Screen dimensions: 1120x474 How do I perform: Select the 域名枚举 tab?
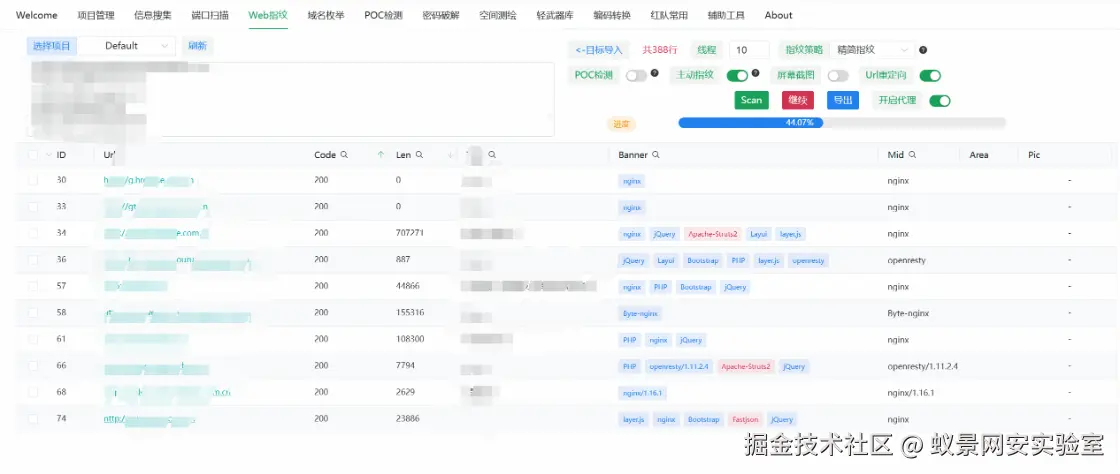[326, 15]
